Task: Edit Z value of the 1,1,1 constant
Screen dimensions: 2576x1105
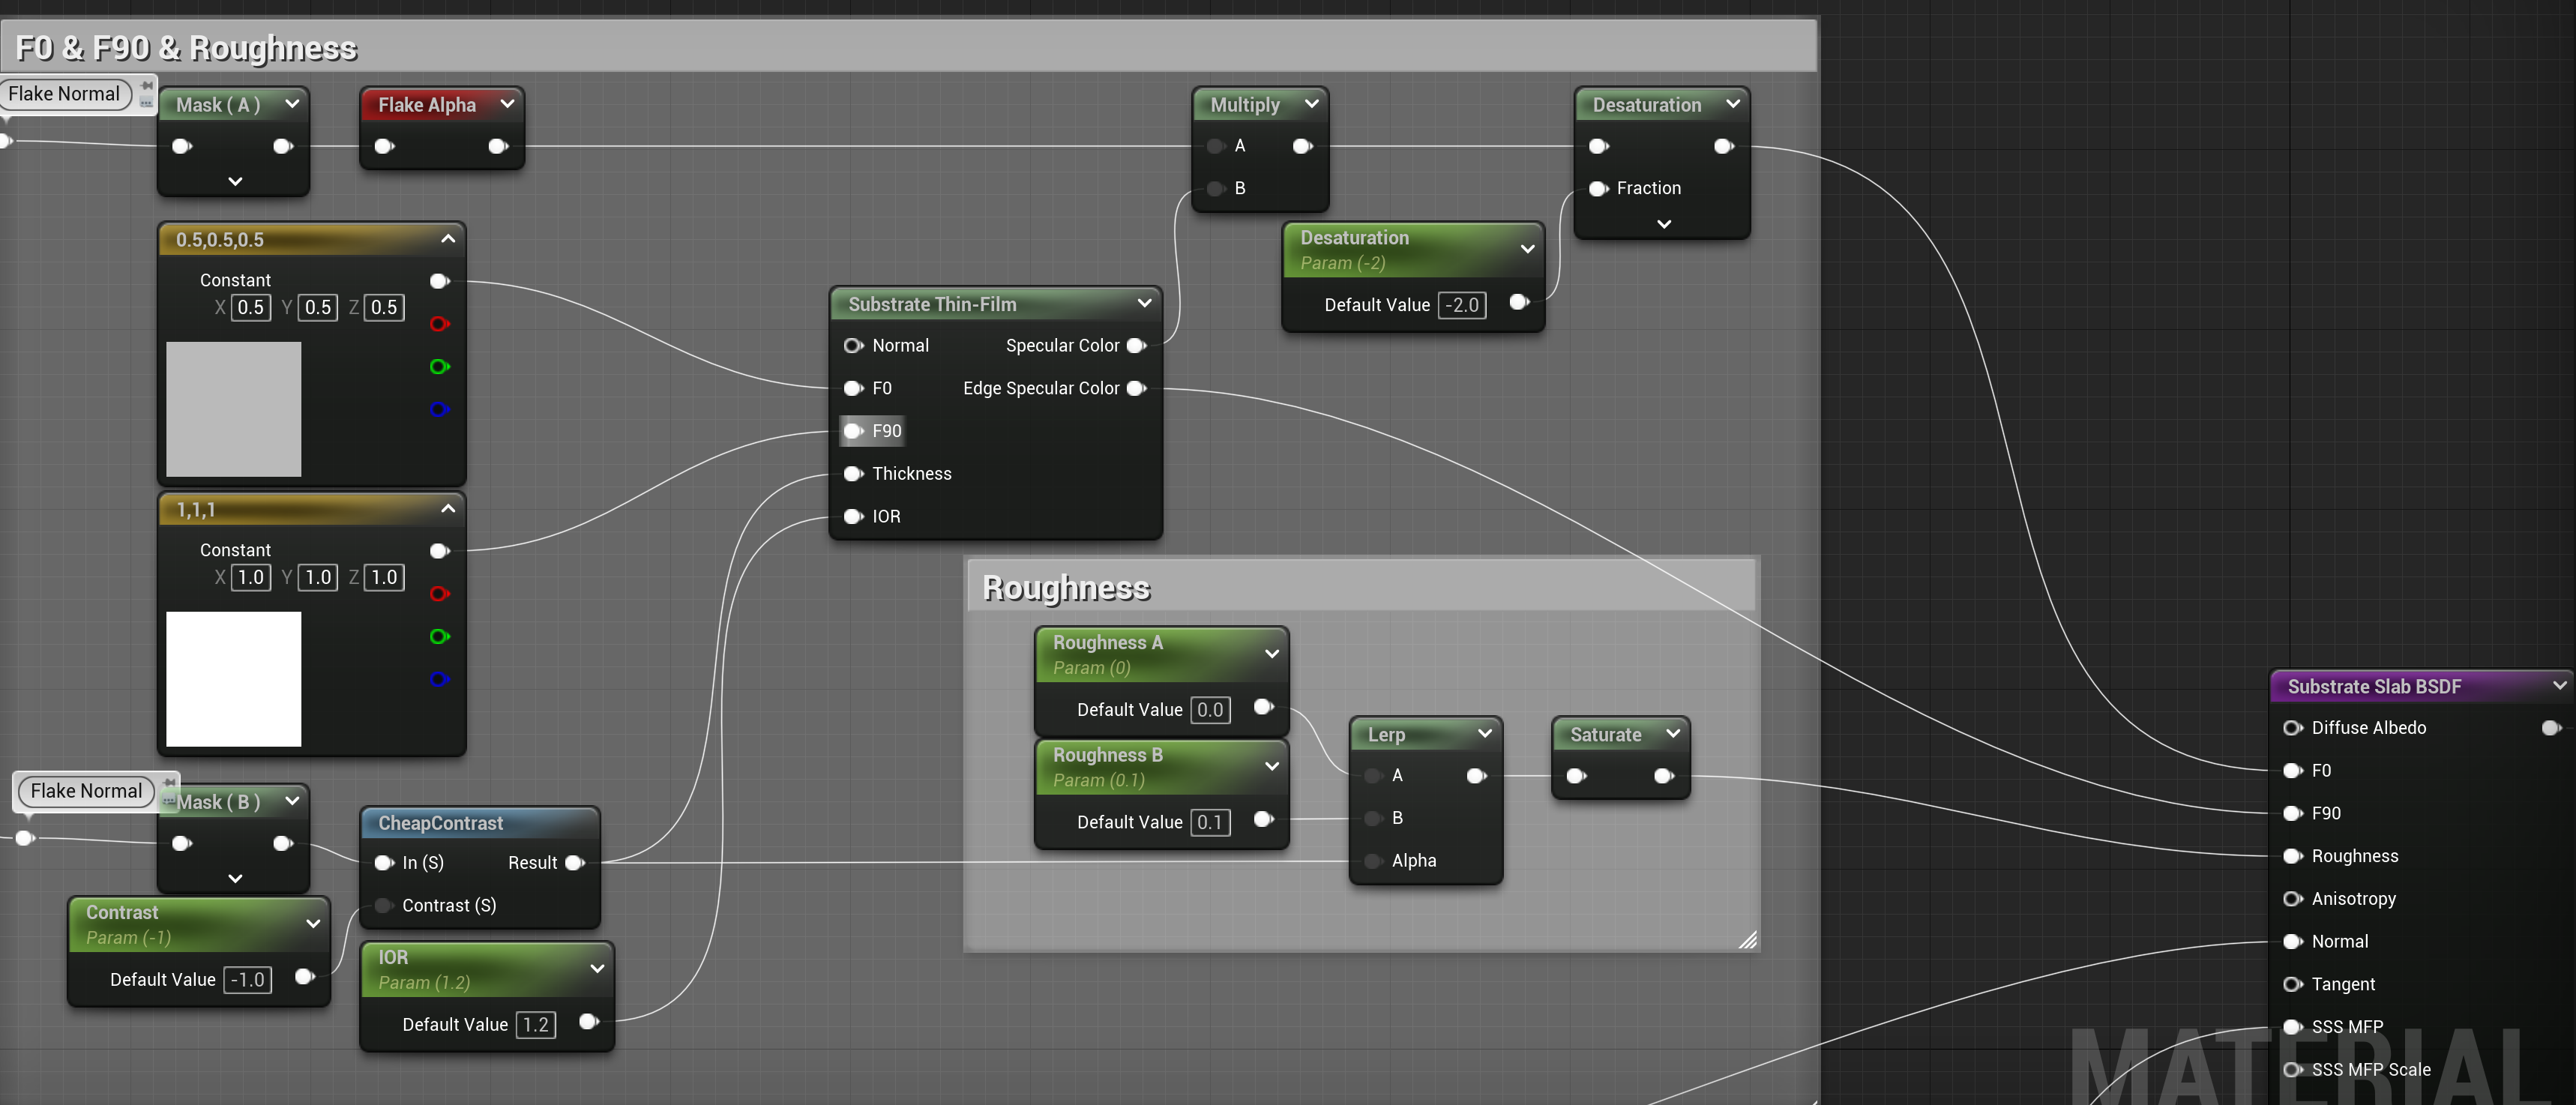Action: pos(384,577)
